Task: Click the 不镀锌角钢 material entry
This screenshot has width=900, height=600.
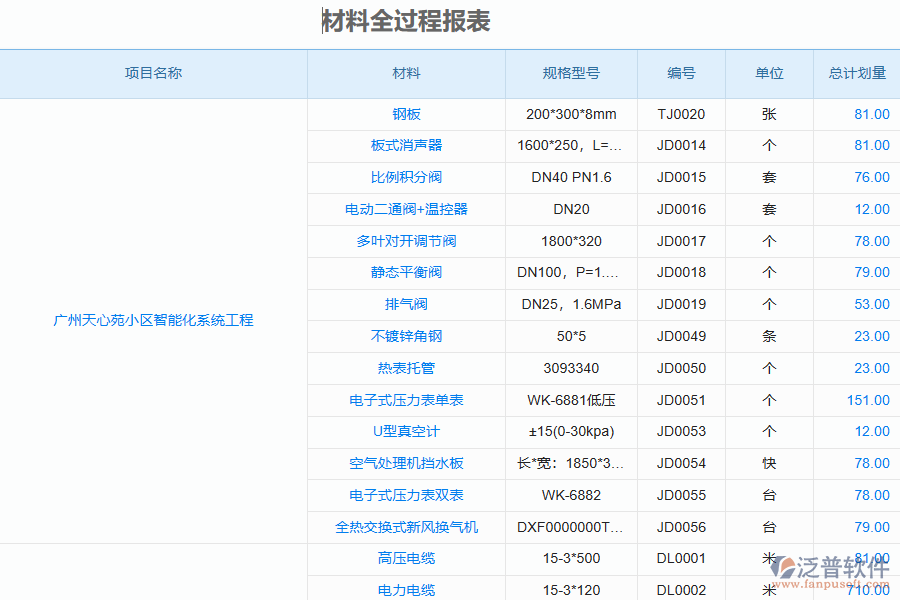Action: click(404, 336)
